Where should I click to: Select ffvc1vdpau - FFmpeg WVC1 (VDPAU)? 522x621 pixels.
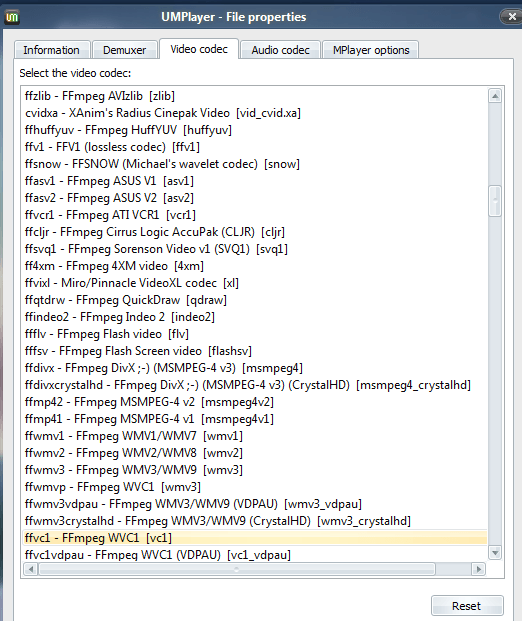158,554
